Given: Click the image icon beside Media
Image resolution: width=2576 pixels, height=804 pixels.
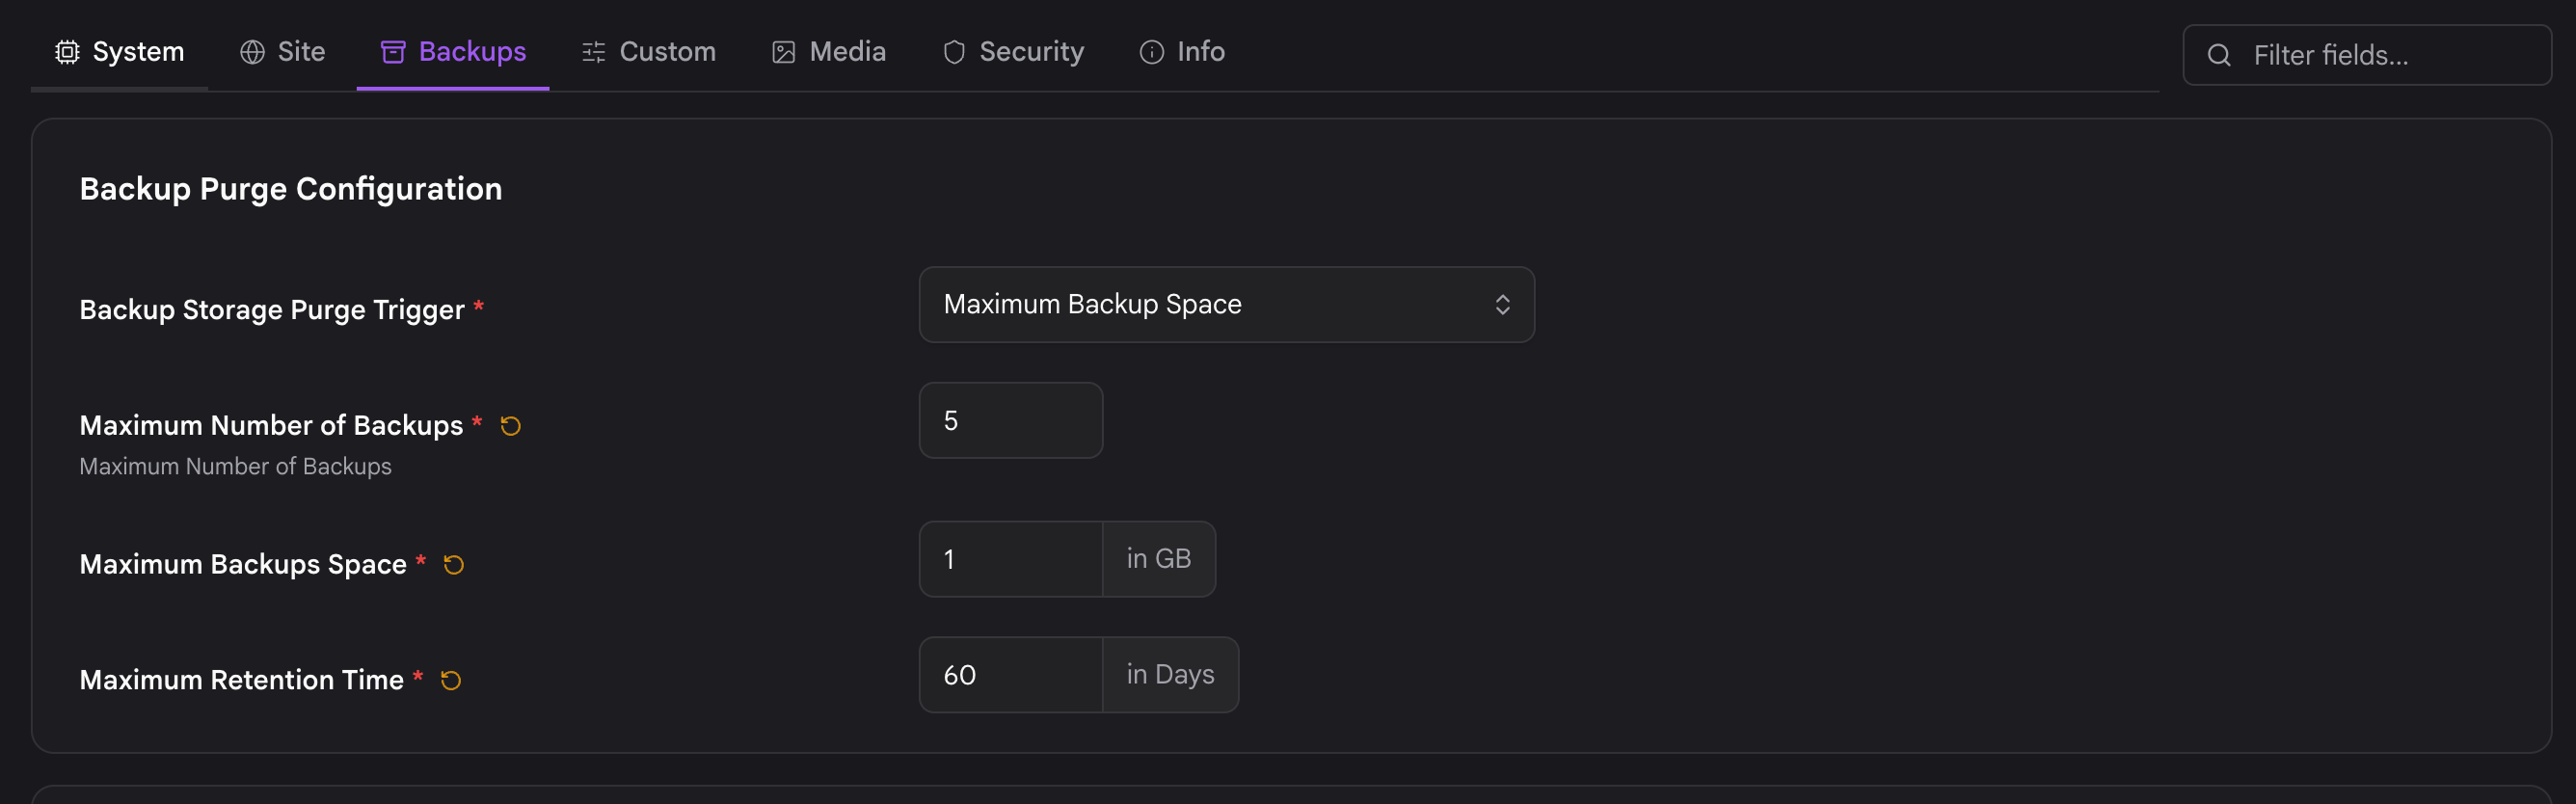Looking at the screenshot, I should [784, 52].
